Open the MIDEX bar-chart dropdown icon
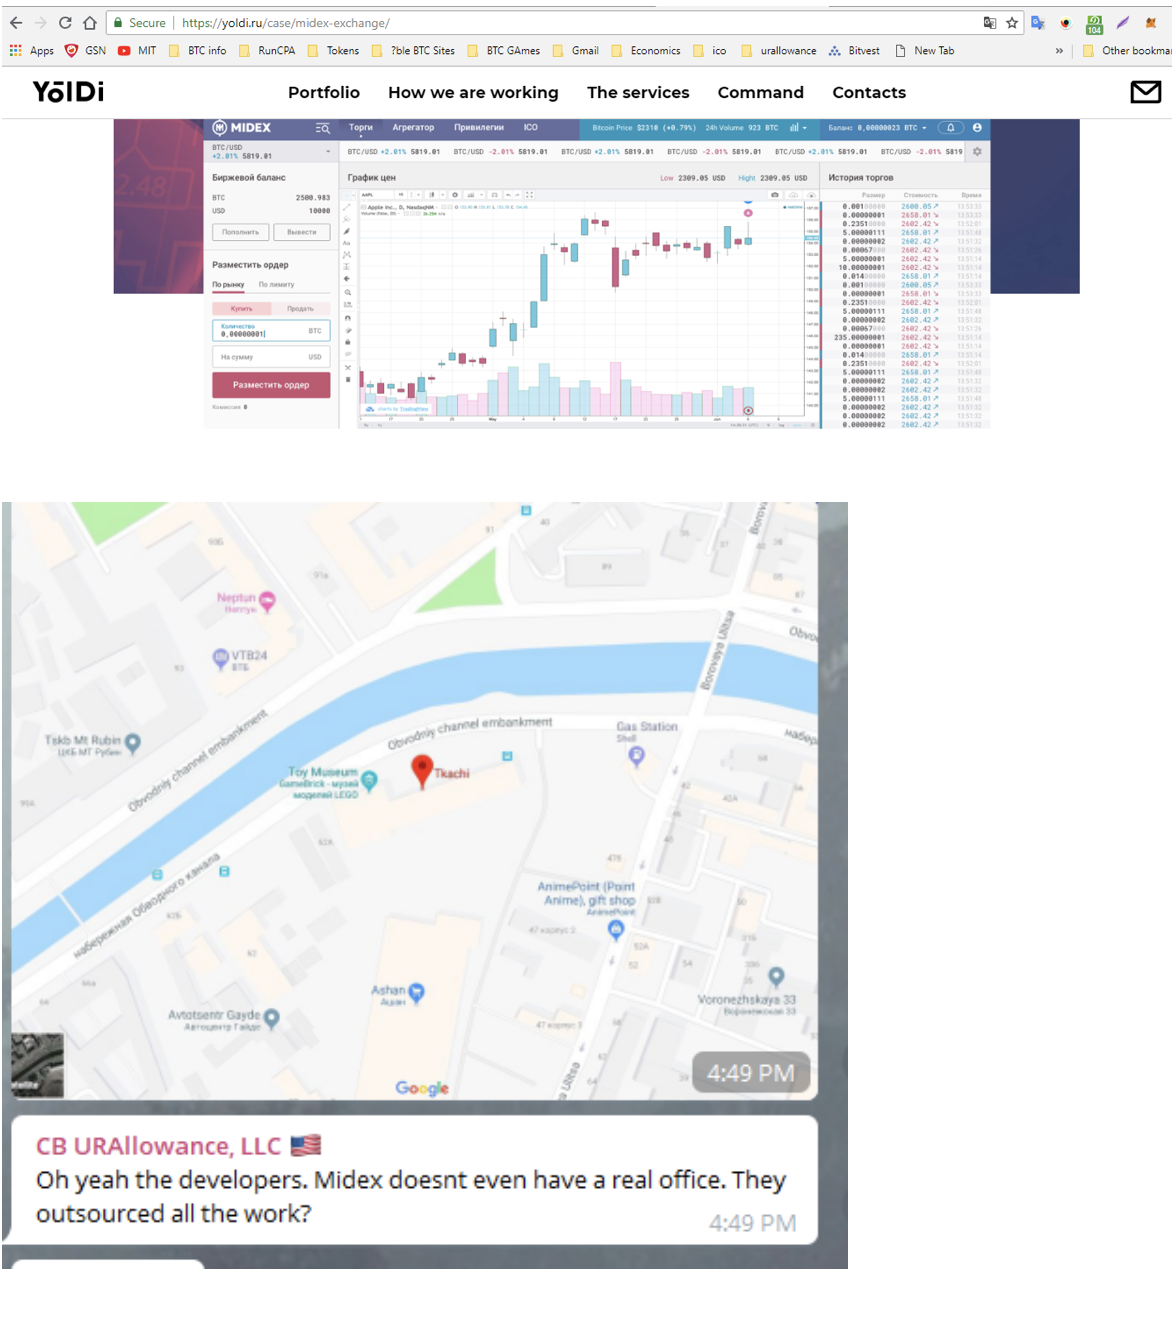The width and height of the screenshot is (1174, 1327). coord(798,128)
